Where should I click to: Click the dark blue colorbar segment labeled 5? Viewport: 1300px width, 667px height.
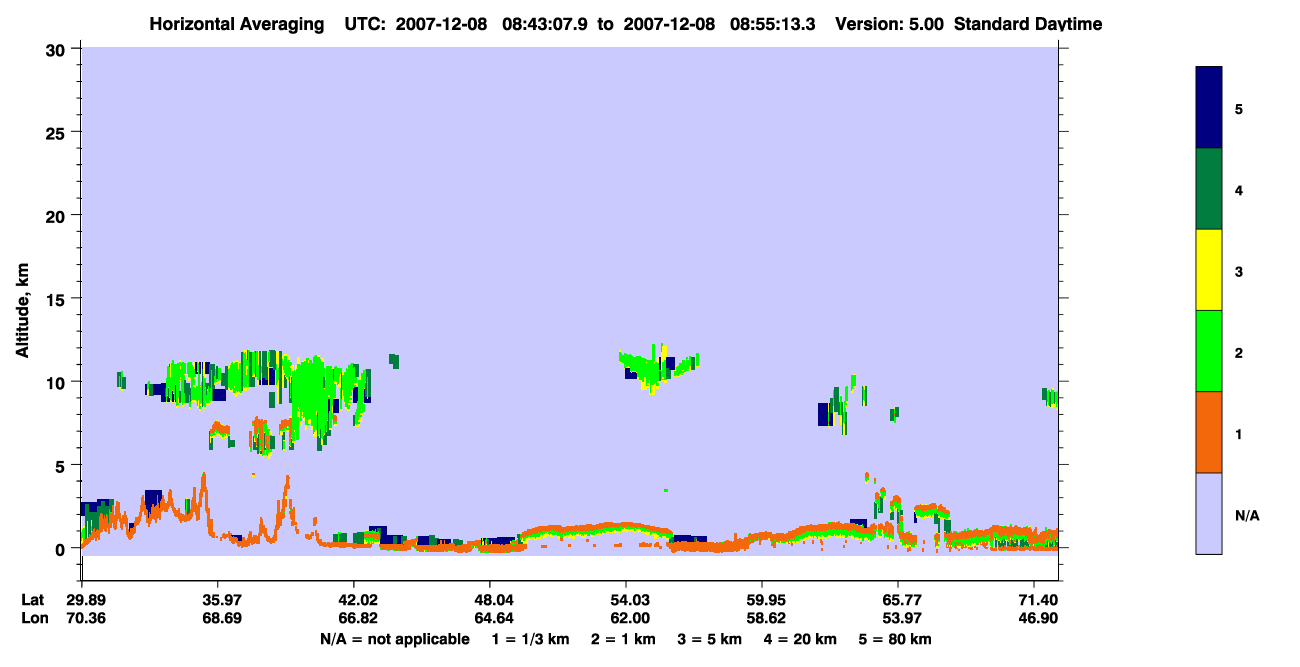pos(1209,108)
